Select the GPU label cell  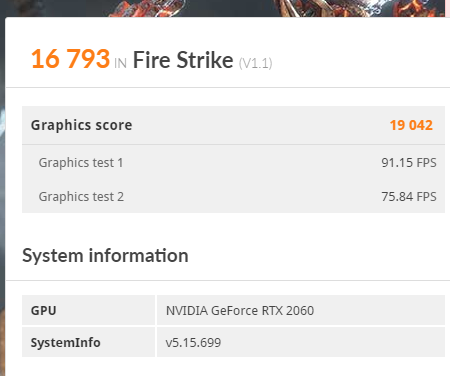[x=88, y=310]
